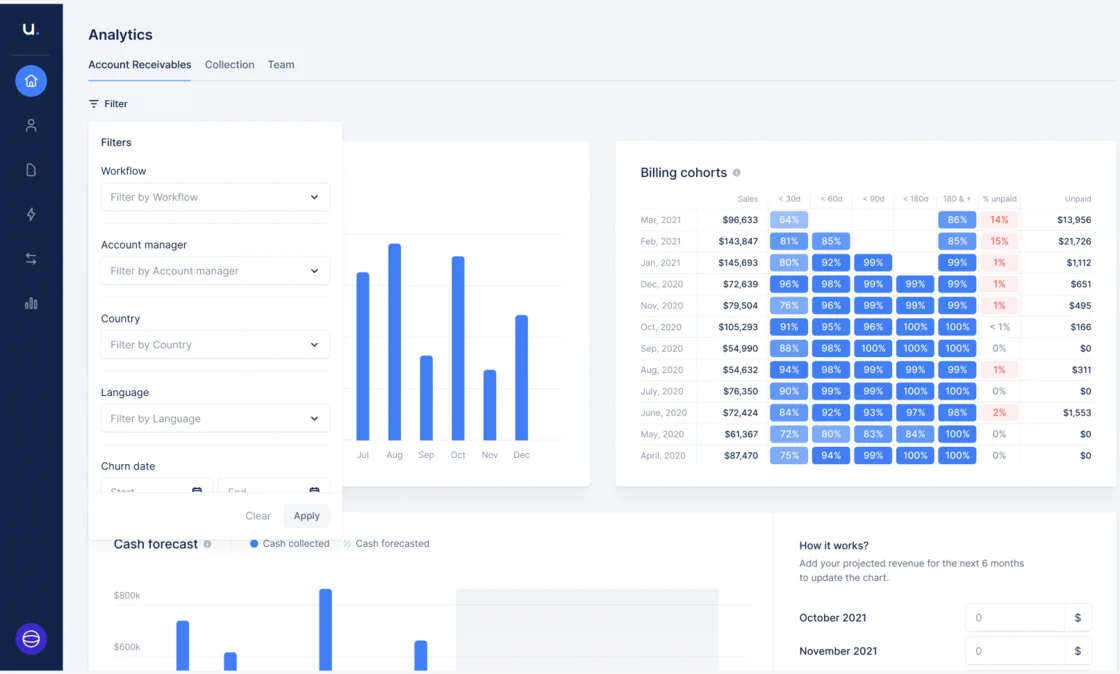
Task: Open the calendar icon of Churn date end
Action: click(x=314, y=491)
